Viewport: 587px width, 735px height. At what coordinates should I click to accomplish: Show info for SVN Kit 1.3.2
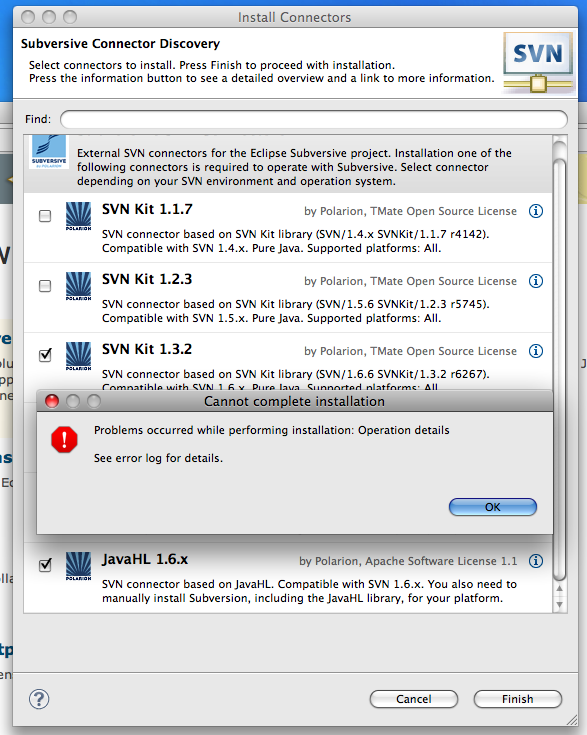click(536, 351)
